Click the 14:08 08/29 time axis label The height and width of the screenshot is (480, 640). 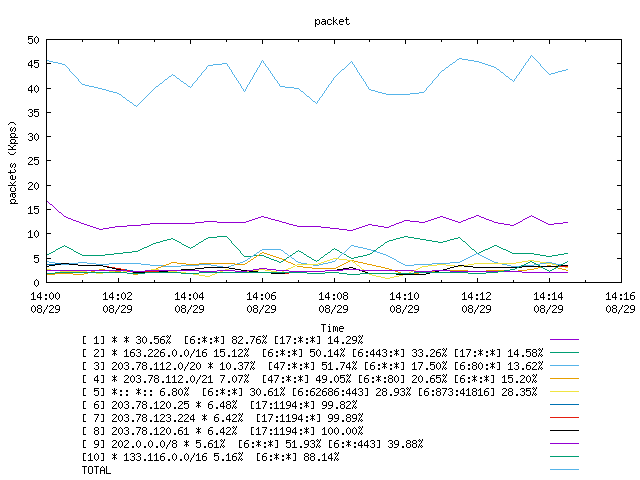[x=333, y=302]
